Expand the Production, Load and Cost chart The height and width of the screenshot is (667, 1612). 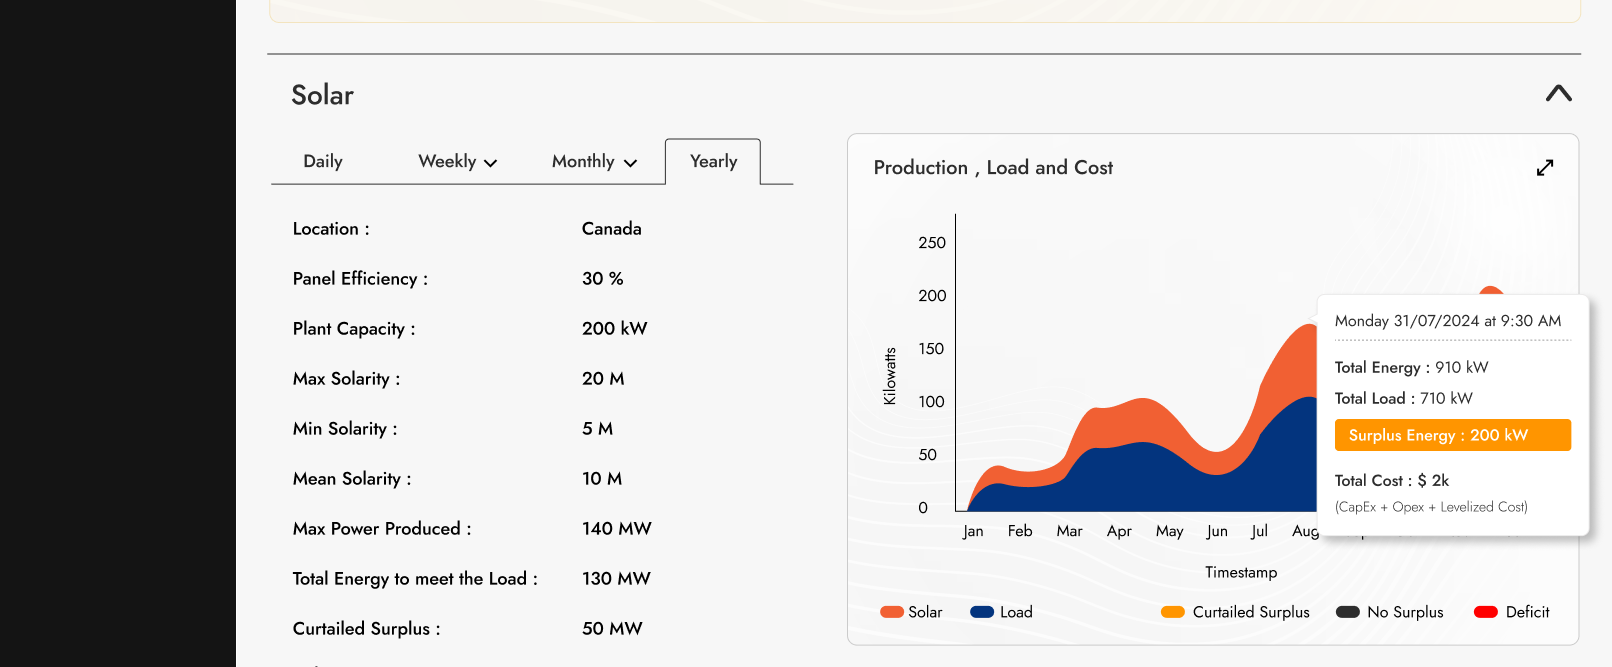point(1545,168)
